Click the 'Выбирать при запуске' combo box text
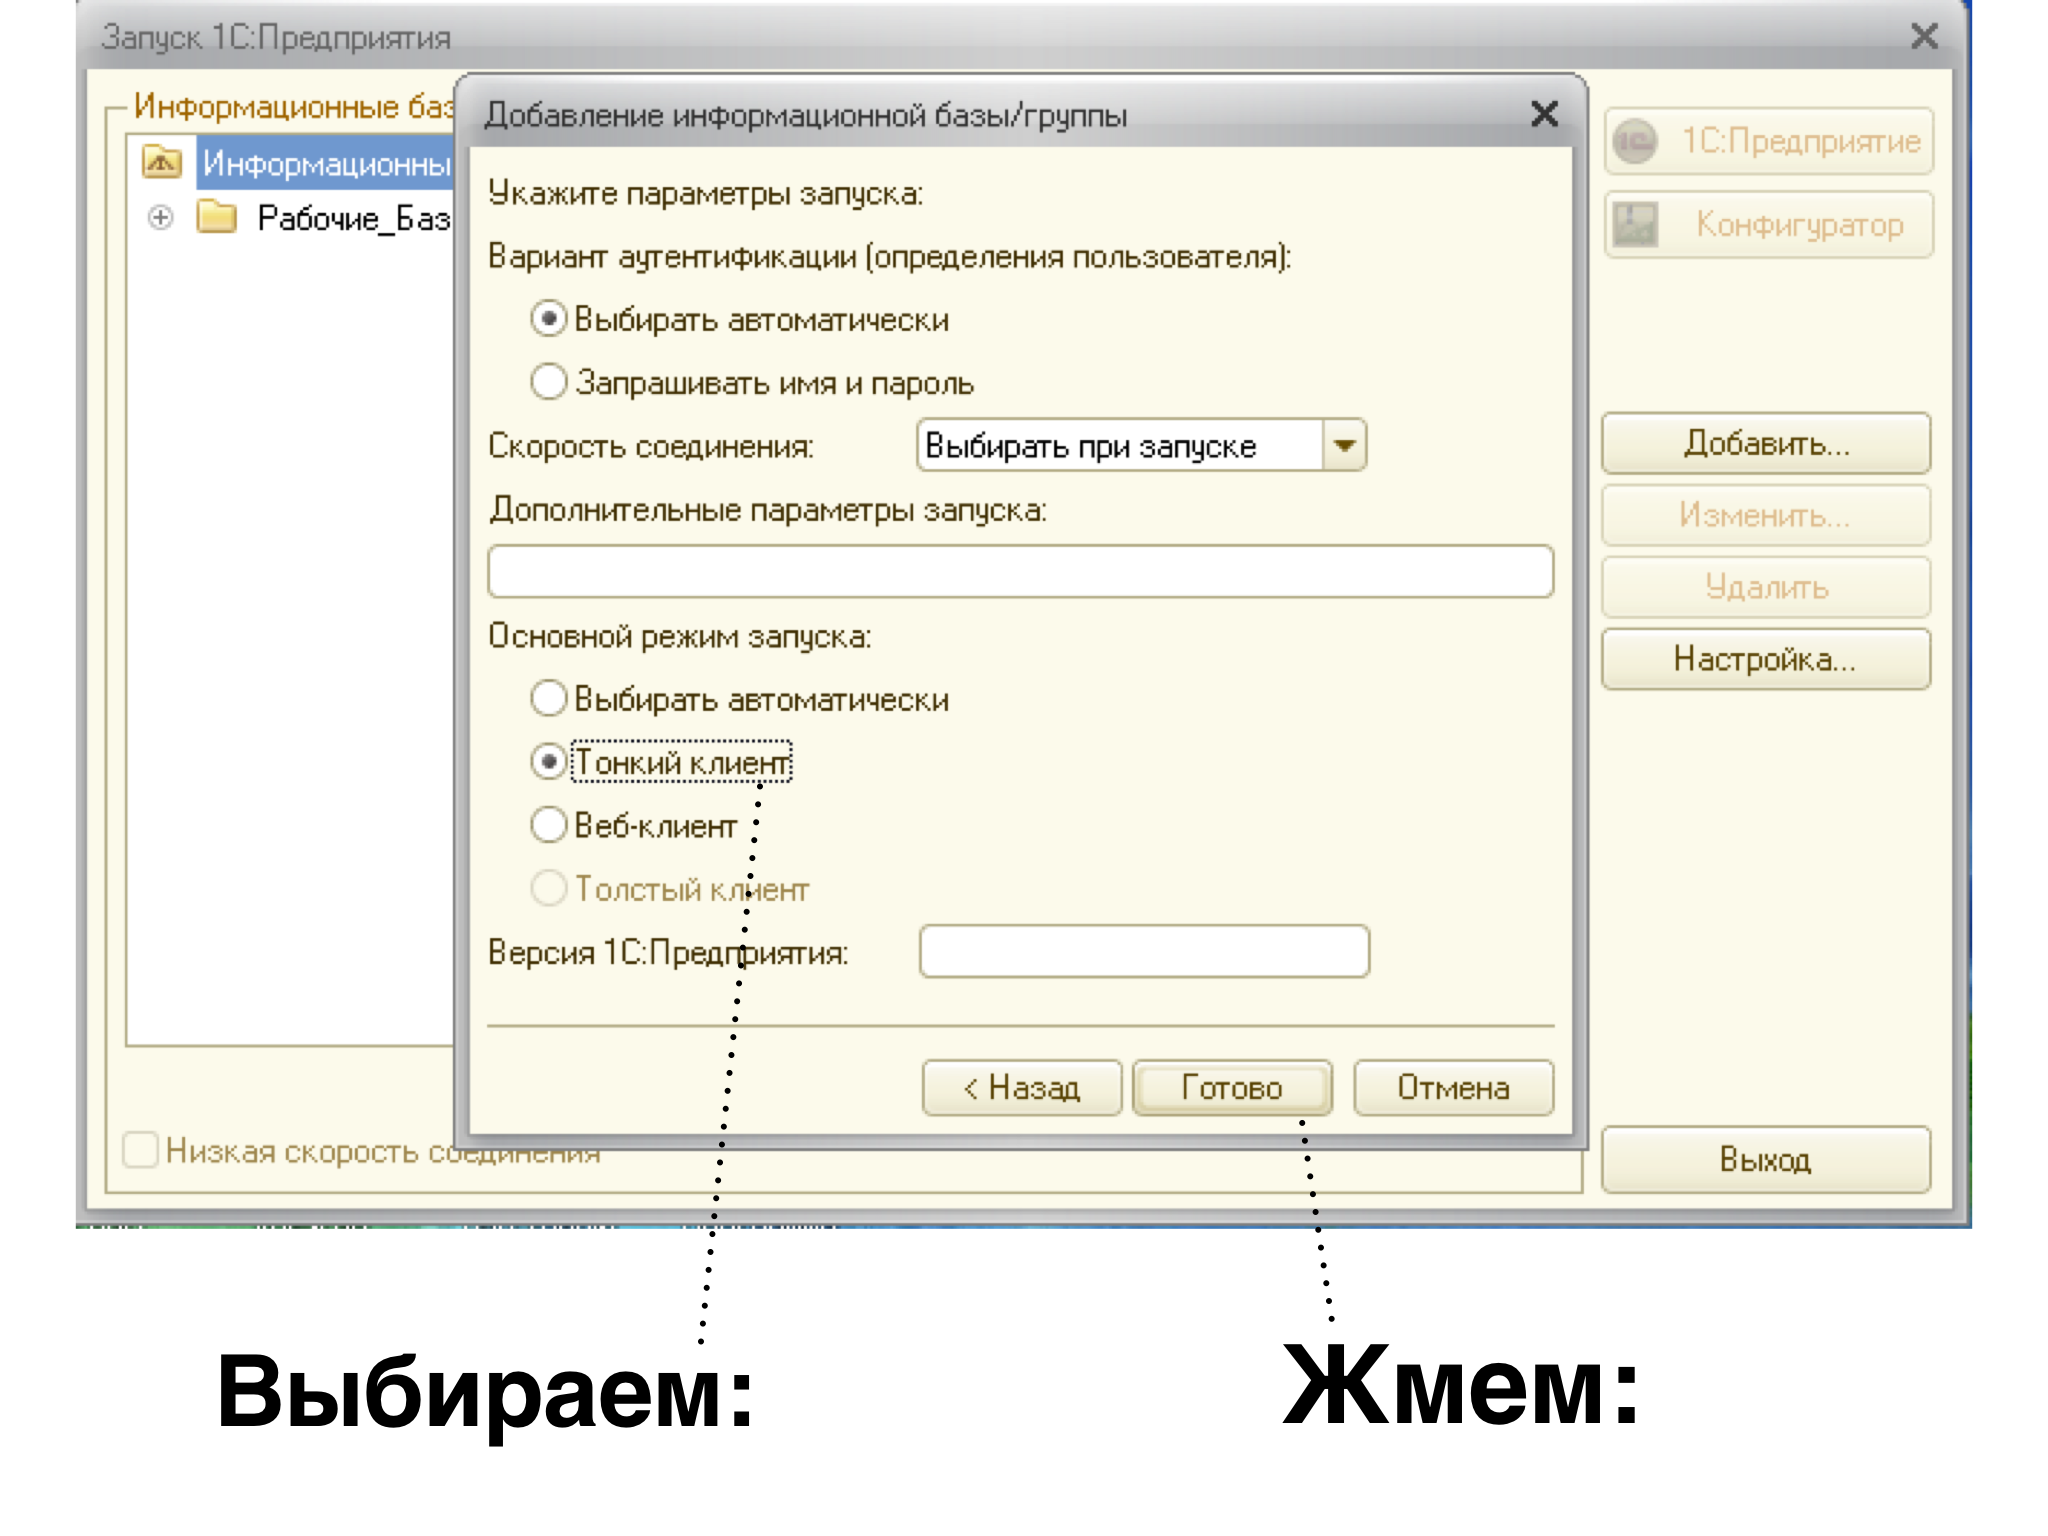 pyautogui.click(x=1090, y=446)
